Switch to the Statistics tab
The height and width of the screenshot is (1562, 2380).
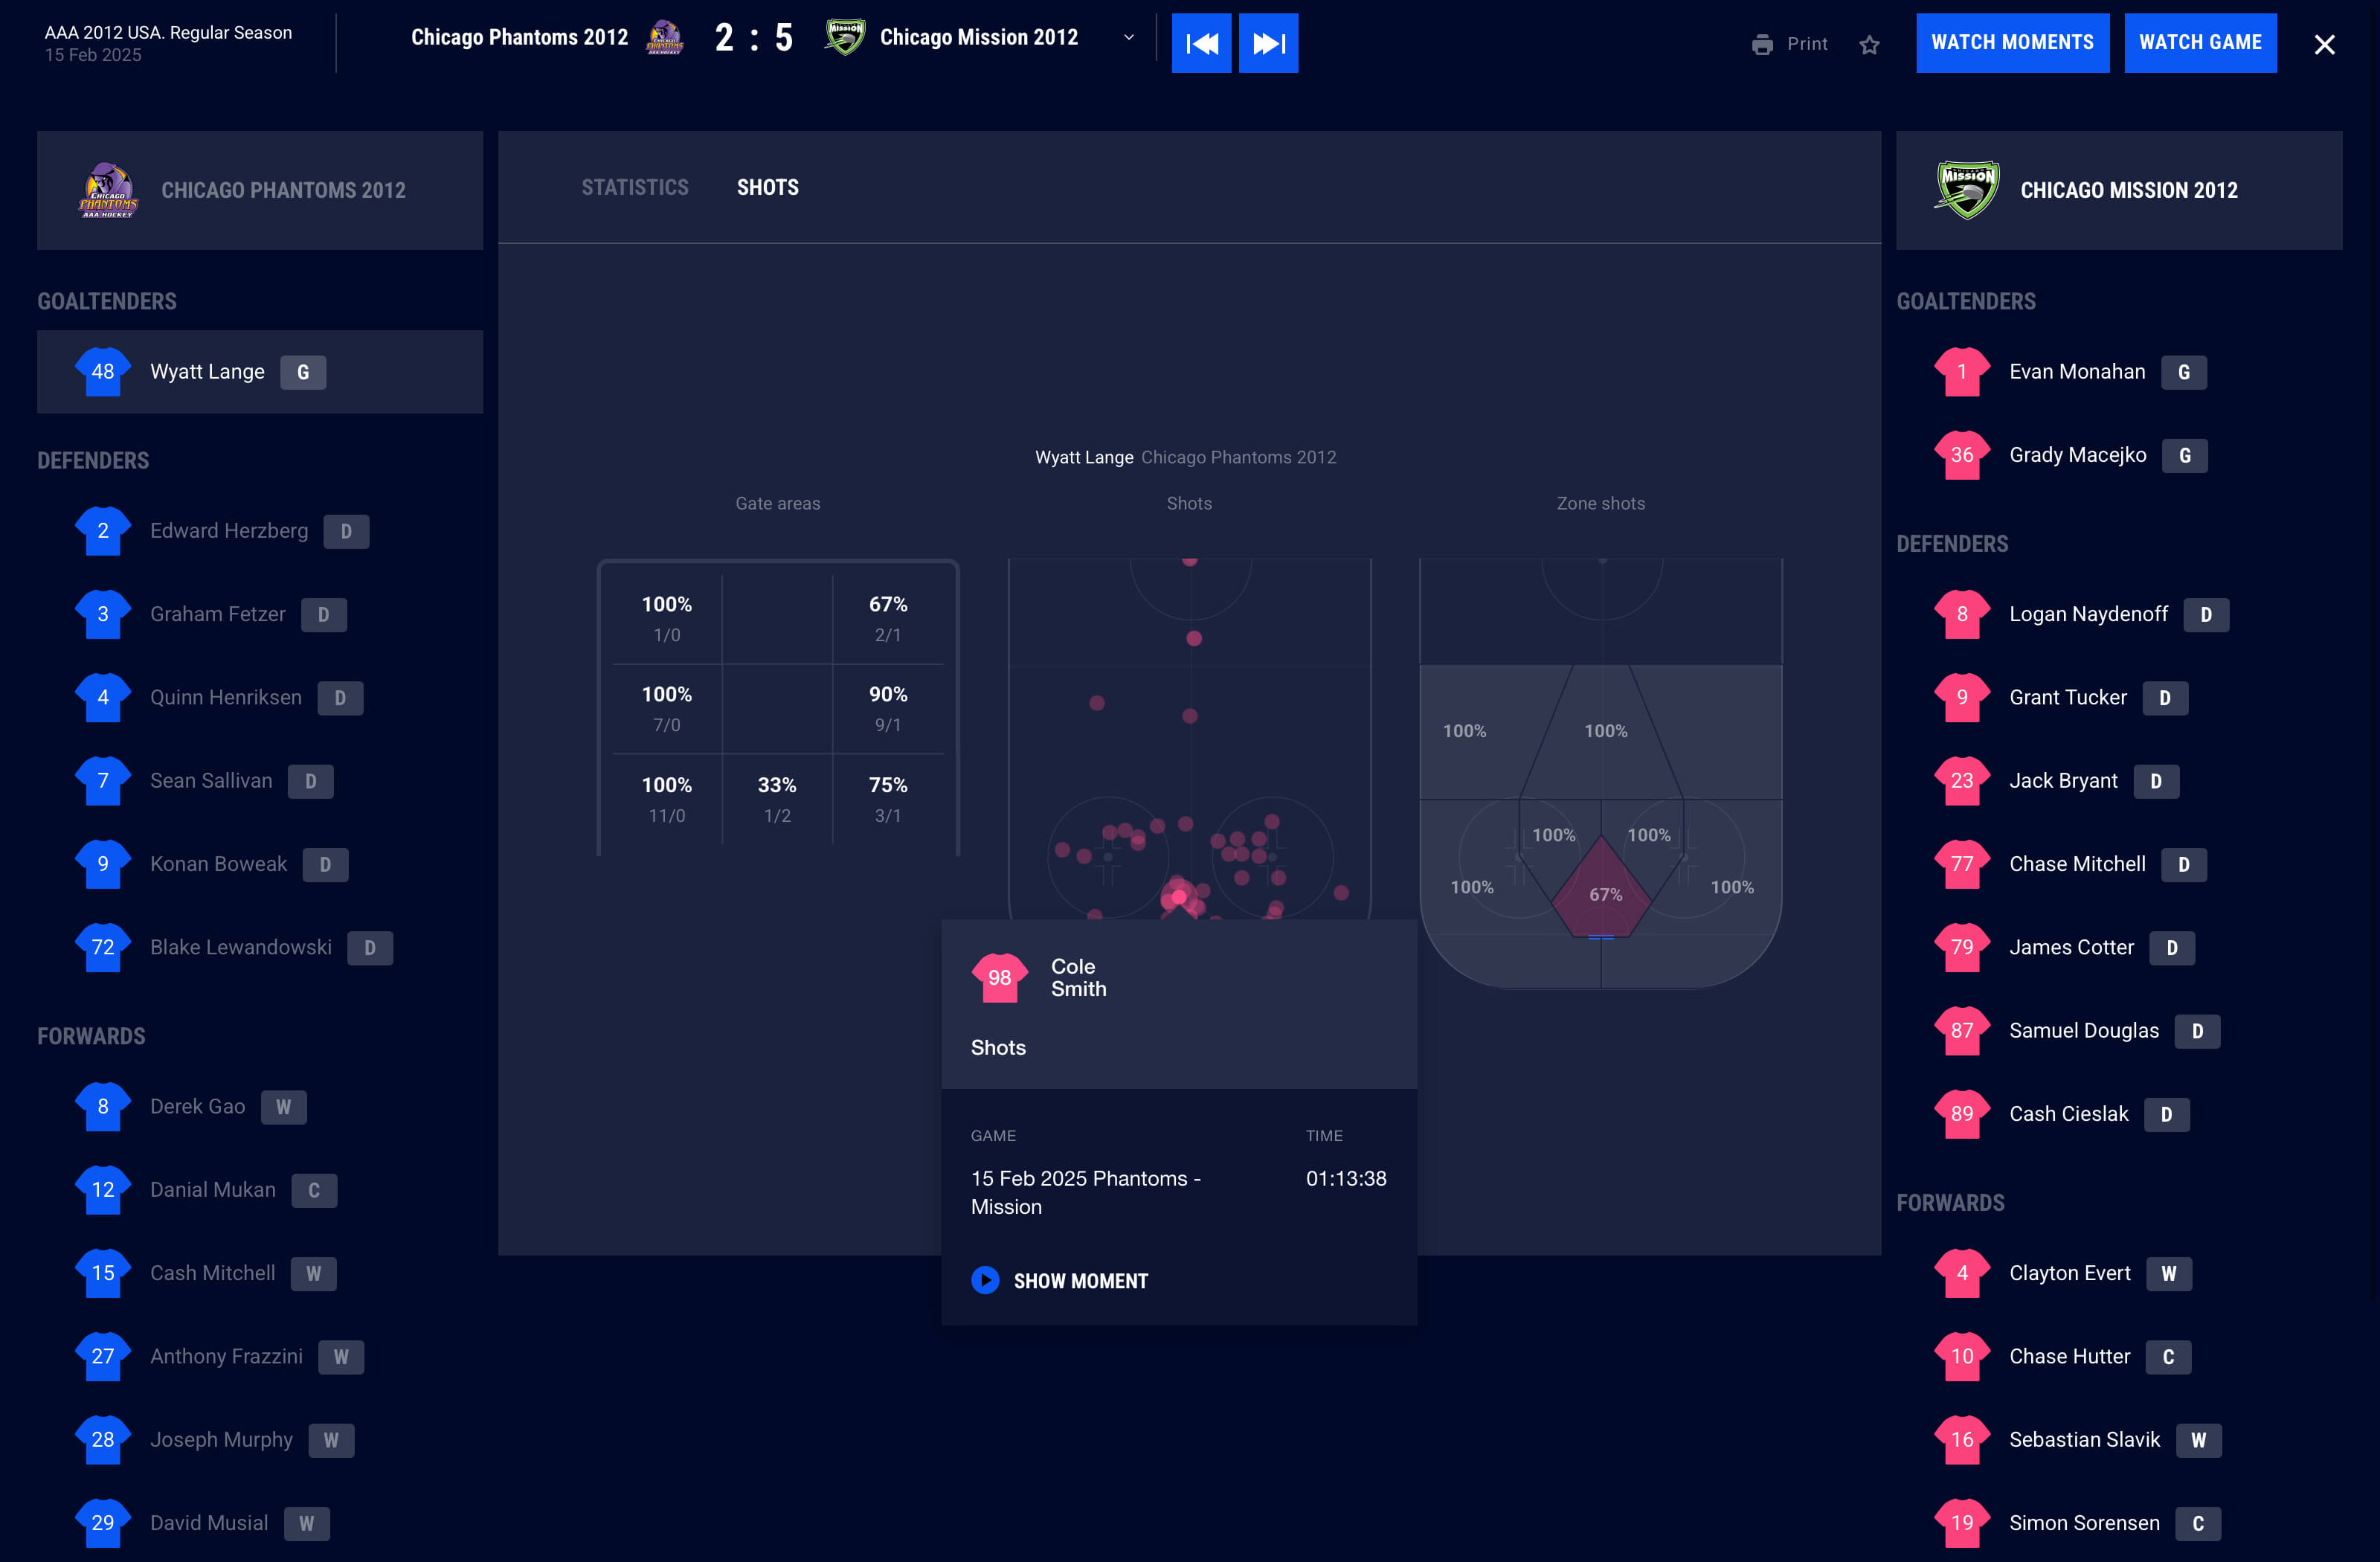click(x=635, y=187)
